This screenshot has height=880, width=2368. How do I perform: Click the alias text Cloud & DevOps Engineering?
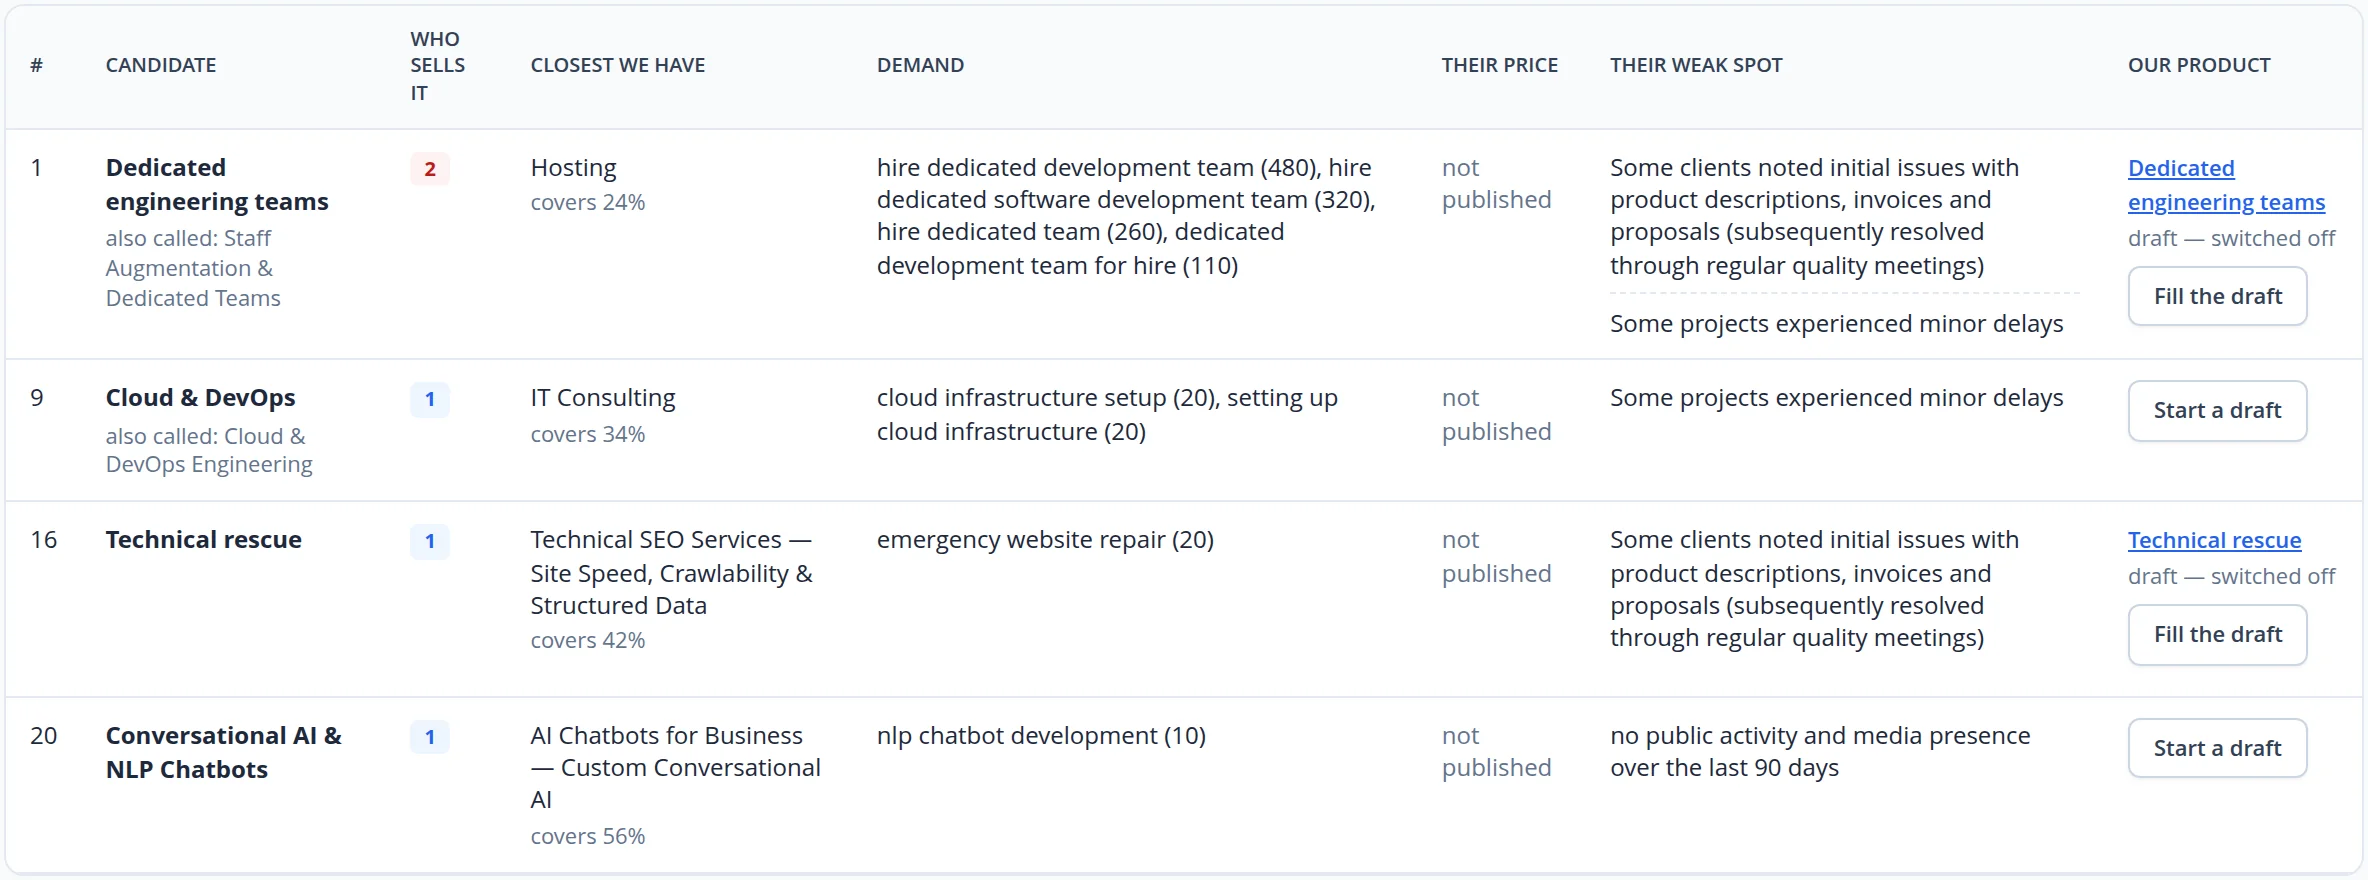(x=209, y=450)
